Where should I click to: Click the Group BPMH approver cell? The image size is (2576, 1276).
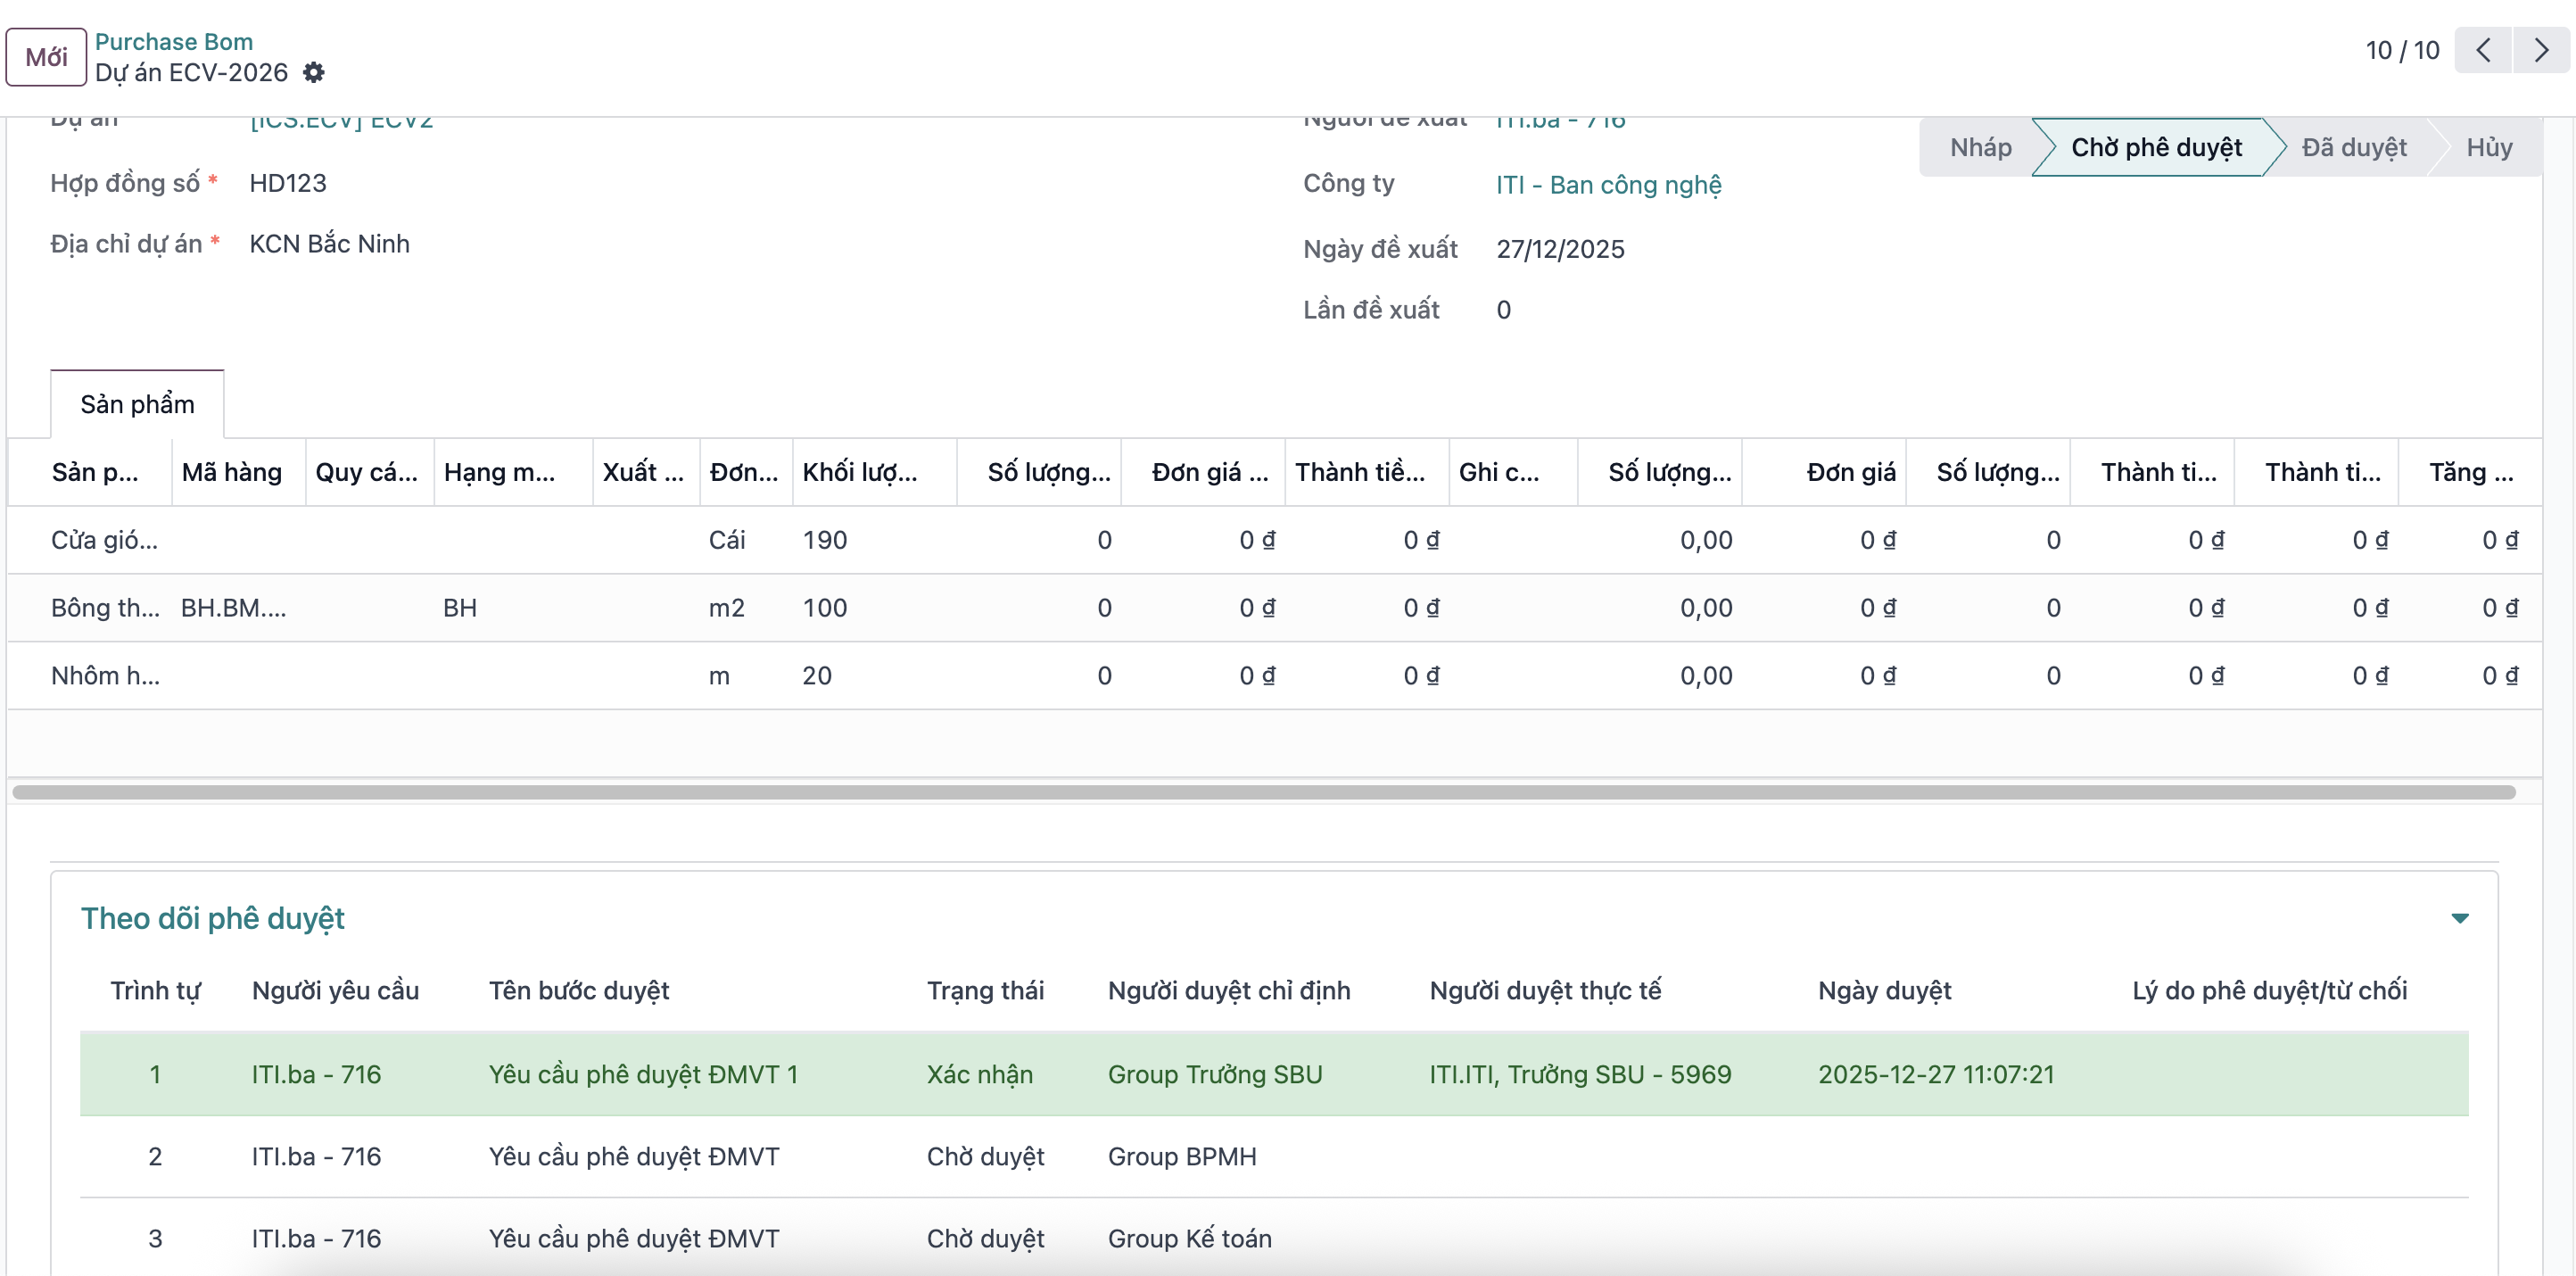[1182, 1156]
